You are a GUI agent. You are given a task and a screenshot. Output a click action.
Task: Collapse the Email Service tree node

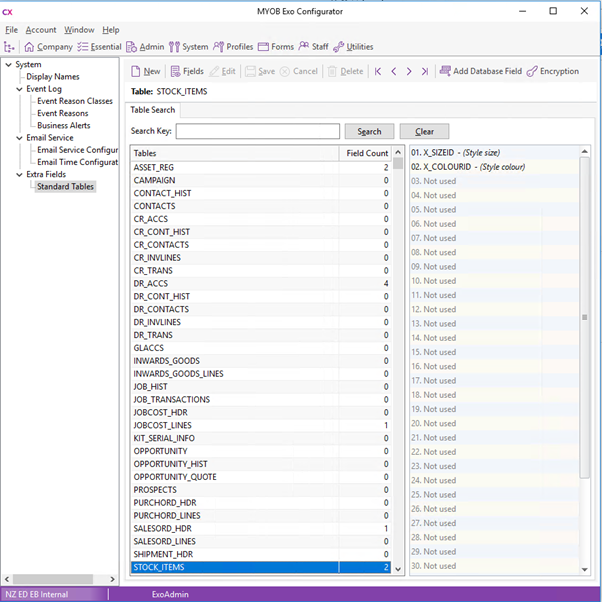pos(19,138)
